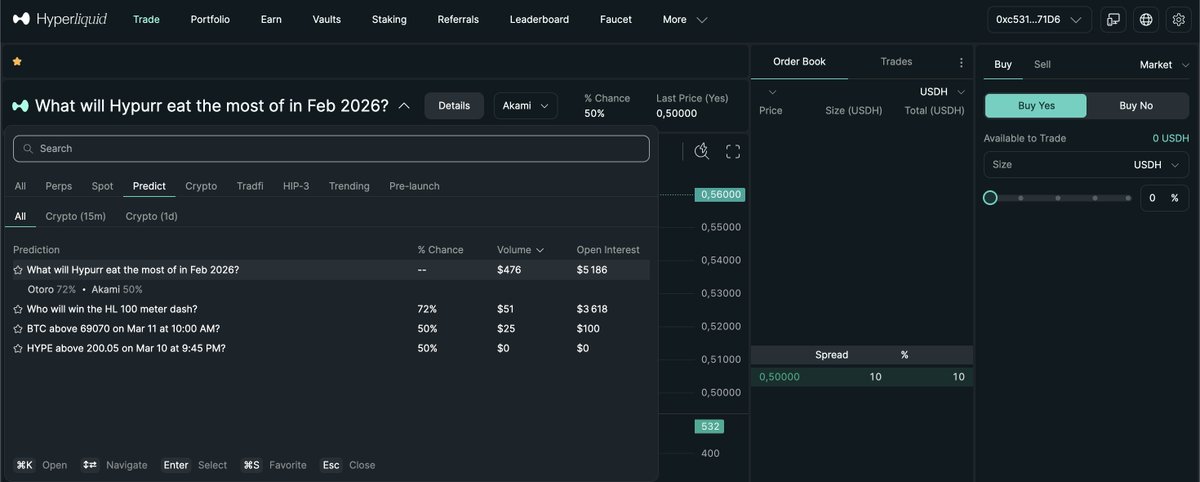
Task: Select the top-level All category tab
Action: pyautogui.click(x=20, y=186)
